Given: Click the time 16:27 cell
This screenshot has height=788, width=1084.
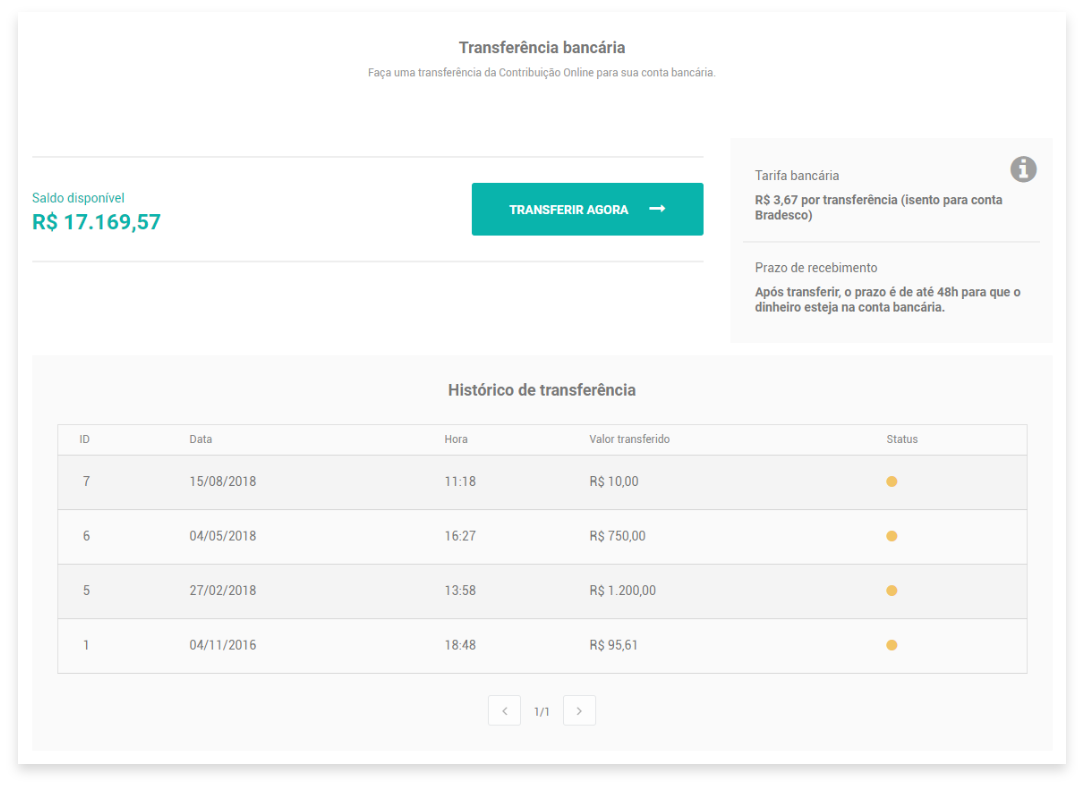Looking at the screenshot, I should tap(460, 536).
